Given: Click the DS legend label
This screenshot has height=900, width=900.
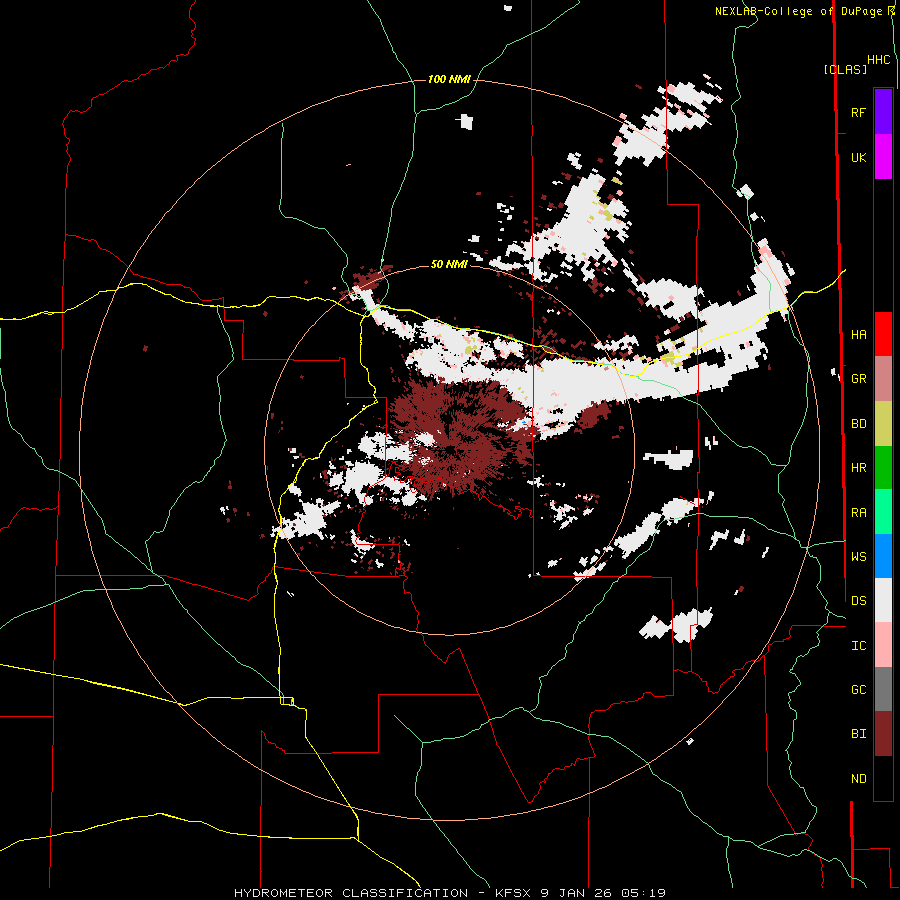Looking at the screenshot, I should coord(858,601).
